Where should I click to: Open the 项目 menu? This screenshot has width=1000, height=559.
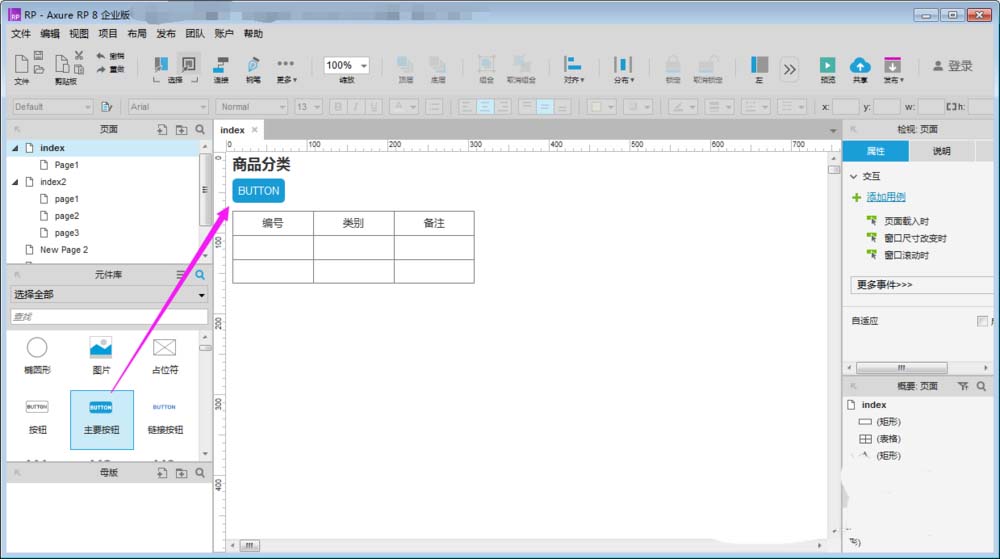click(x=108, y=33)
